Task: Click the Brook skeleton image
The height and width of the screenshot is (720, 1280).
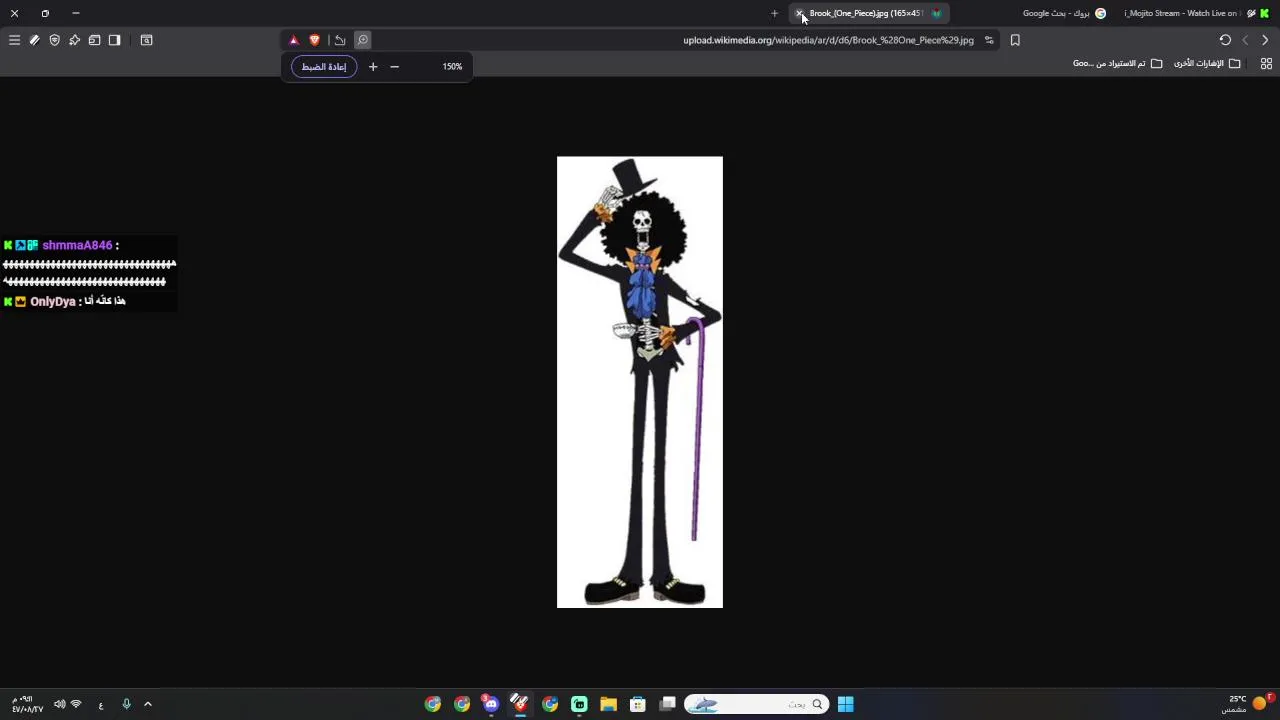Action: 640,382
